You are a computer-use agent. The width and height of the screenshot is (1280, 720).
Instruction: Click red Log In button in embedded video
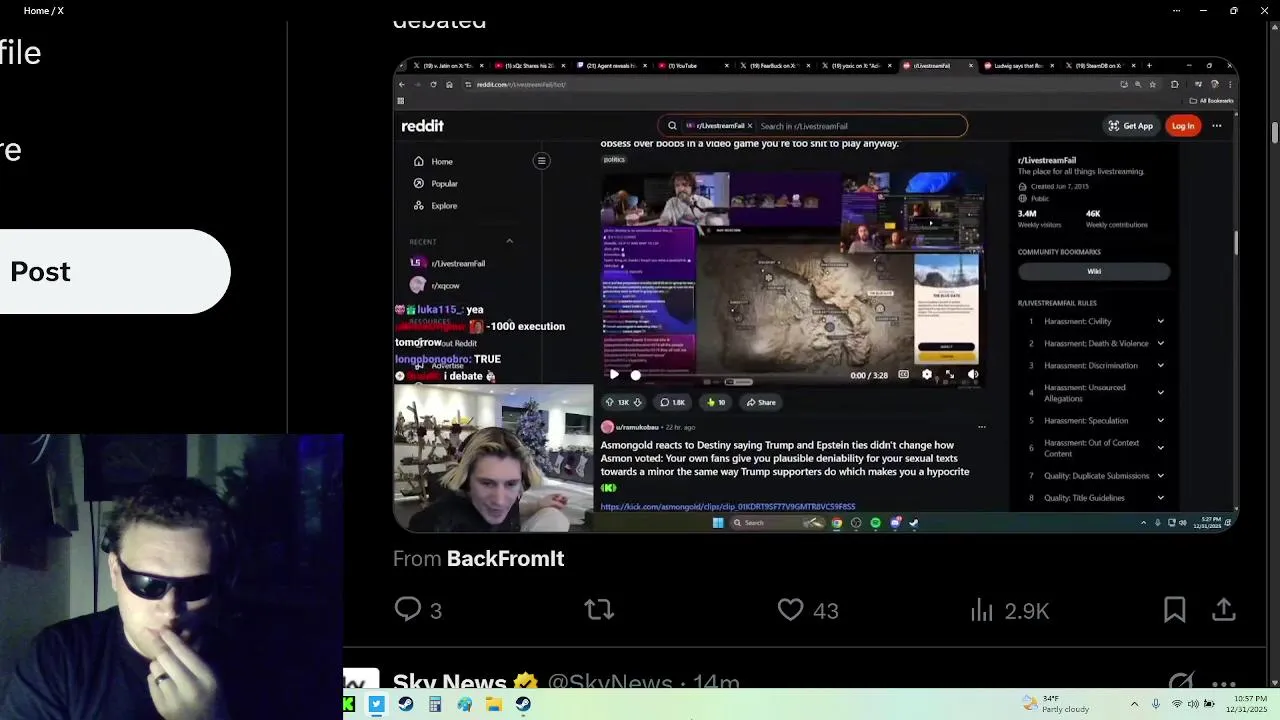(1183, 126)
